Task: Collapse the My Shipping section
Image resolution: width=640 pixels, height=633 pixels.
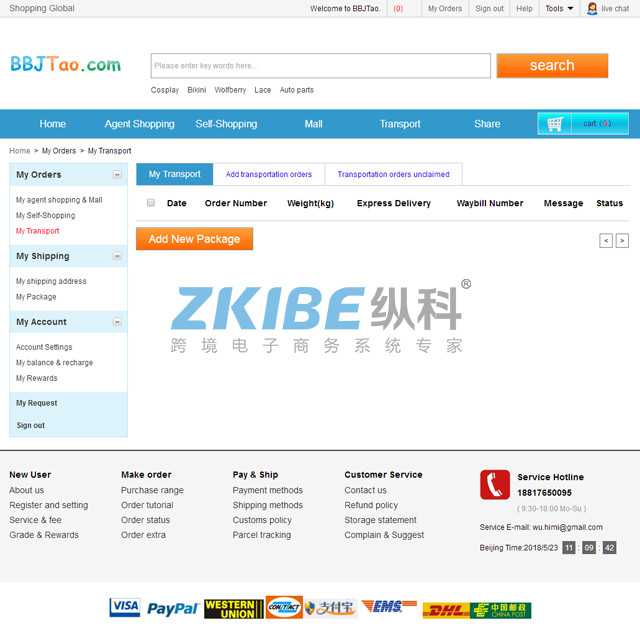Action: coord(117,256)
